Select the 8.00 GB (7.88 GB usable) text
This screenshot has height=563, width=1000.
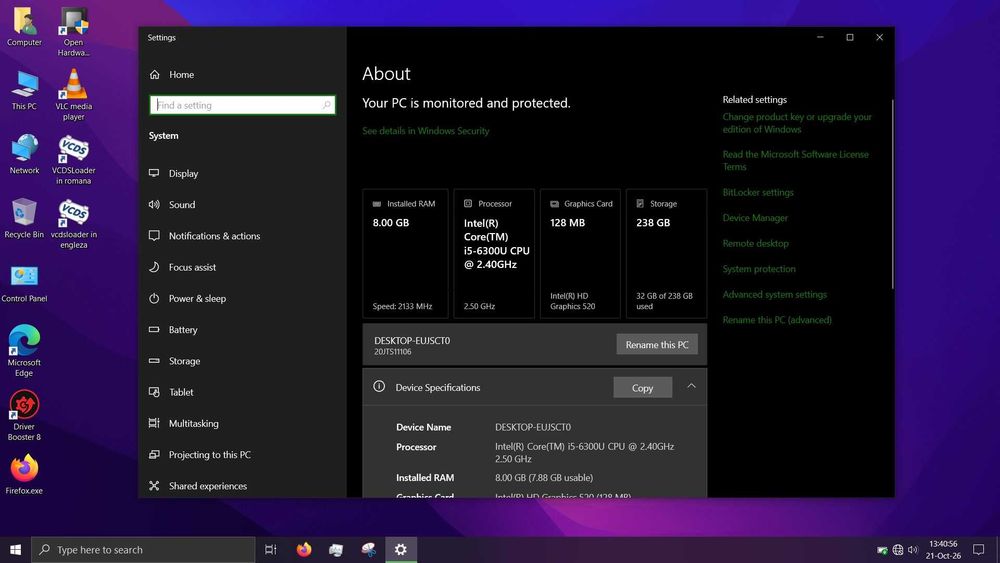(x=544, y=478)
